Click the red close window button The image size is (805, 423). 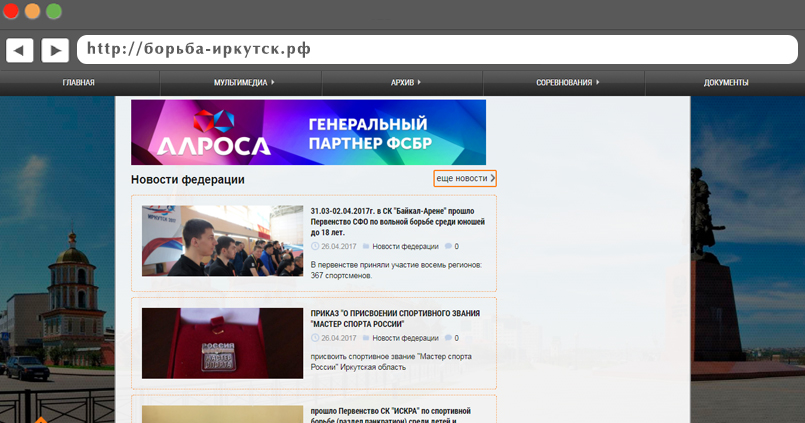pos(11,11)
